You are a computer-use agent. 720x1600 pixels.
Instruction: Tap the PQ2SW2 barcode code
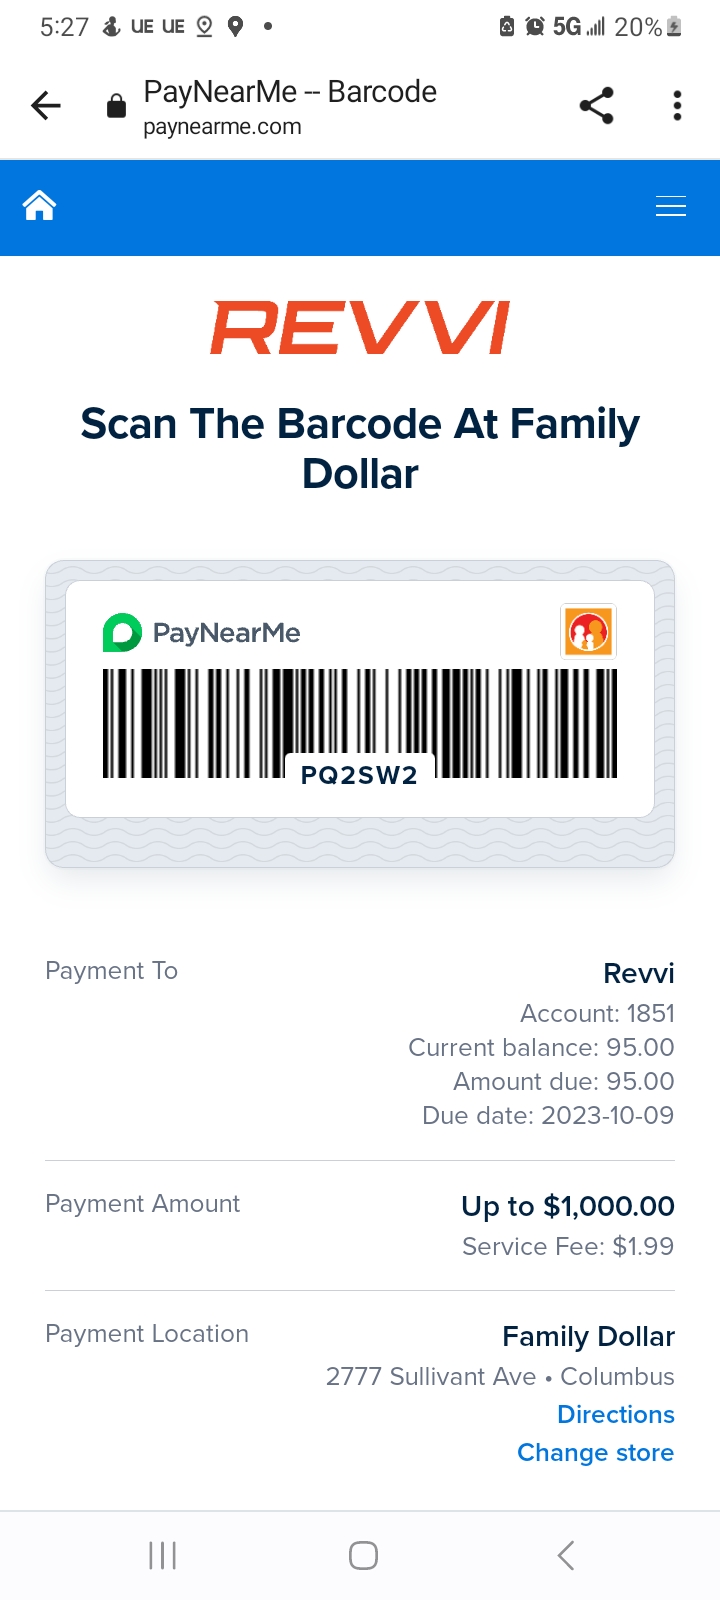point(360,775)
